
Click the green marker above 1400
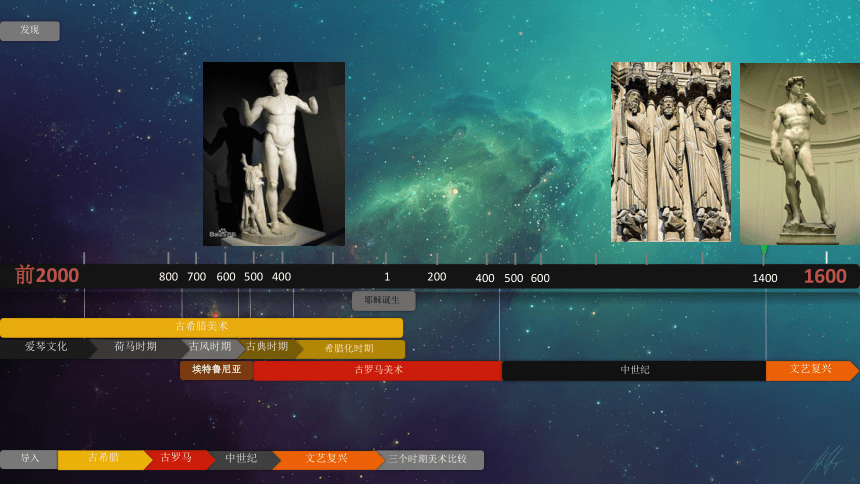point(763,250)
